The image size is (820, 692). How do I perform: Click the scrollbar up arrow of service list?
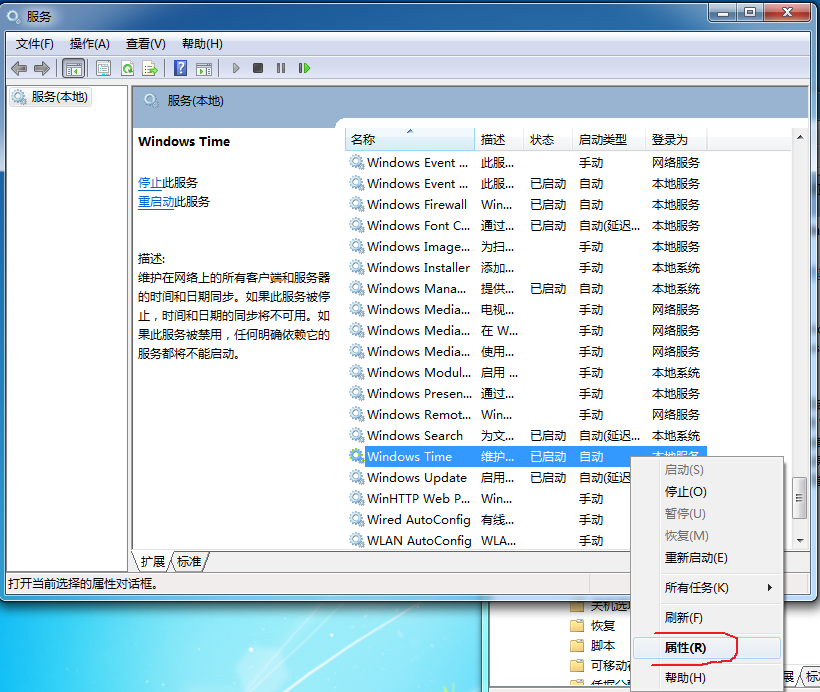[800, 138]
